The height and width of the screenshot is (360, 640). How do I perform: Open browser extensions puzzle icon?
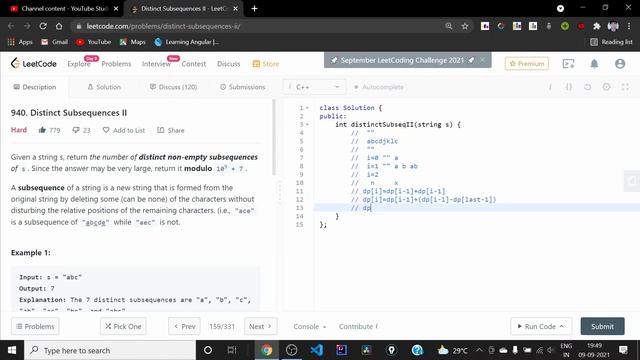[x=597, y=26]
